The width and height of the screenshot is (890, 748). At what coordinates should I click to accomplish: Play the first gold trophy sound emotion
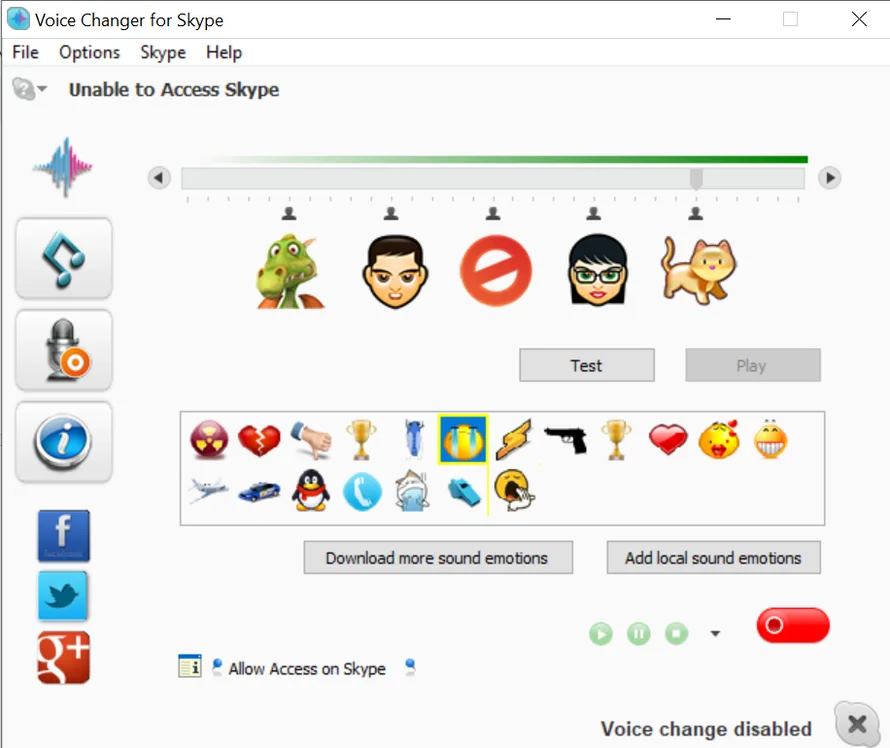click(x=362, y=439)
